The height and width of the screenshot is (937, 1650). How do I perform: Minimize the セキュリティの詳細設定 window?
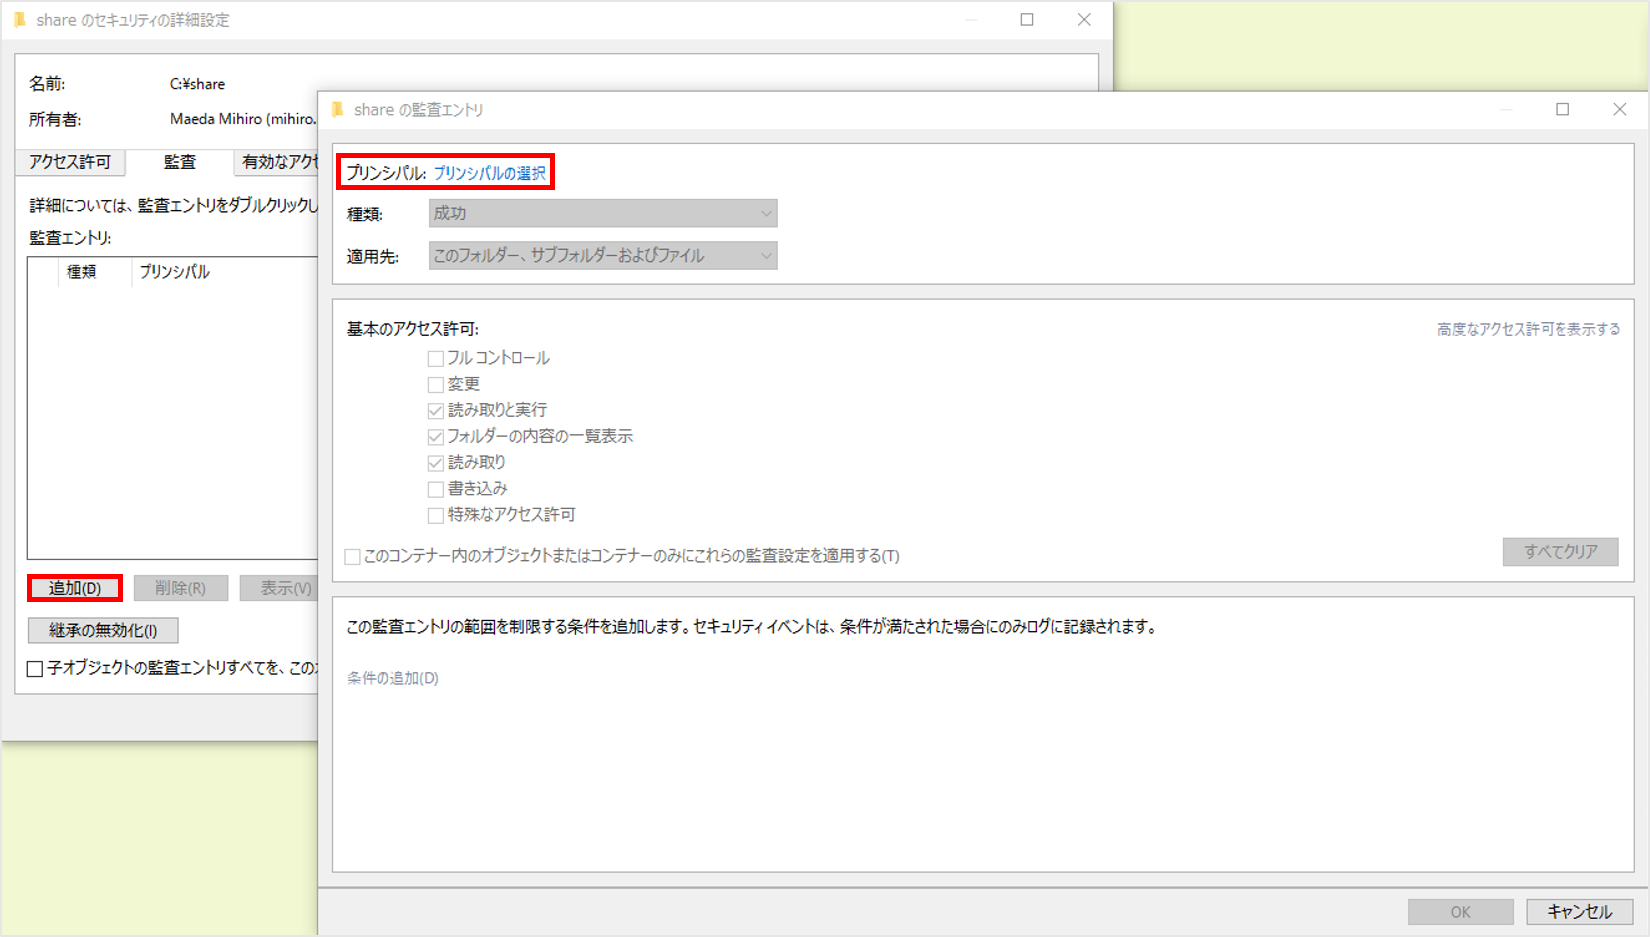click(x=971, y=19)
